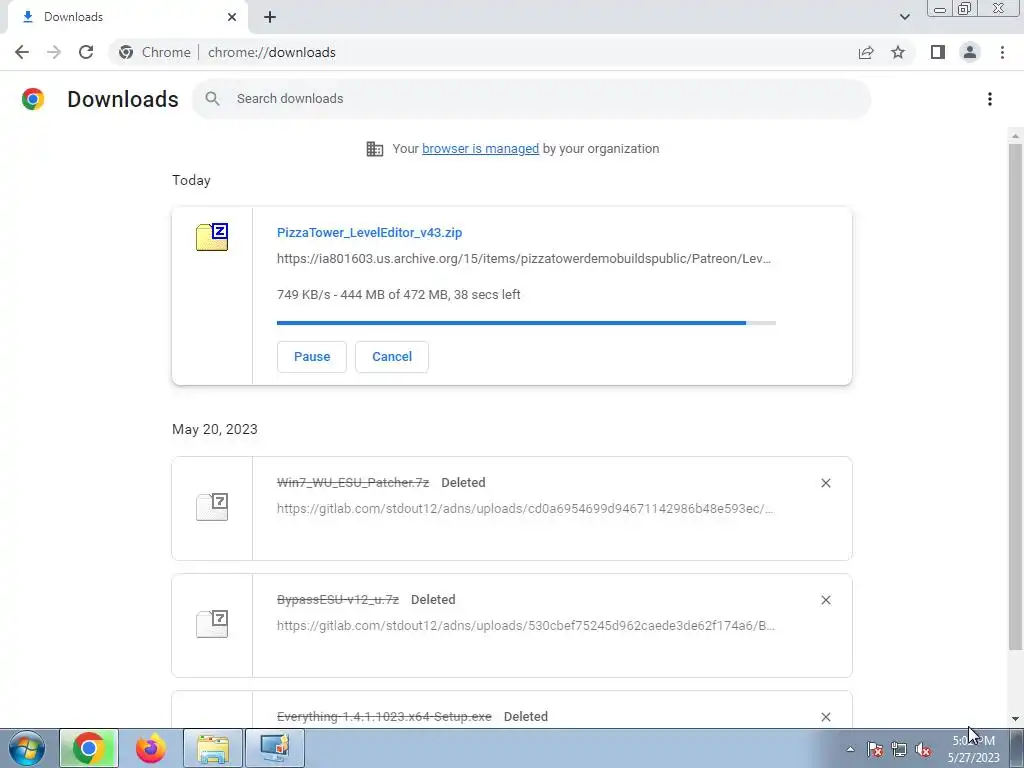The width and height of the screenshot is (1024, 768).
Task: Share this page via share icon
Action: coord(866,52)
